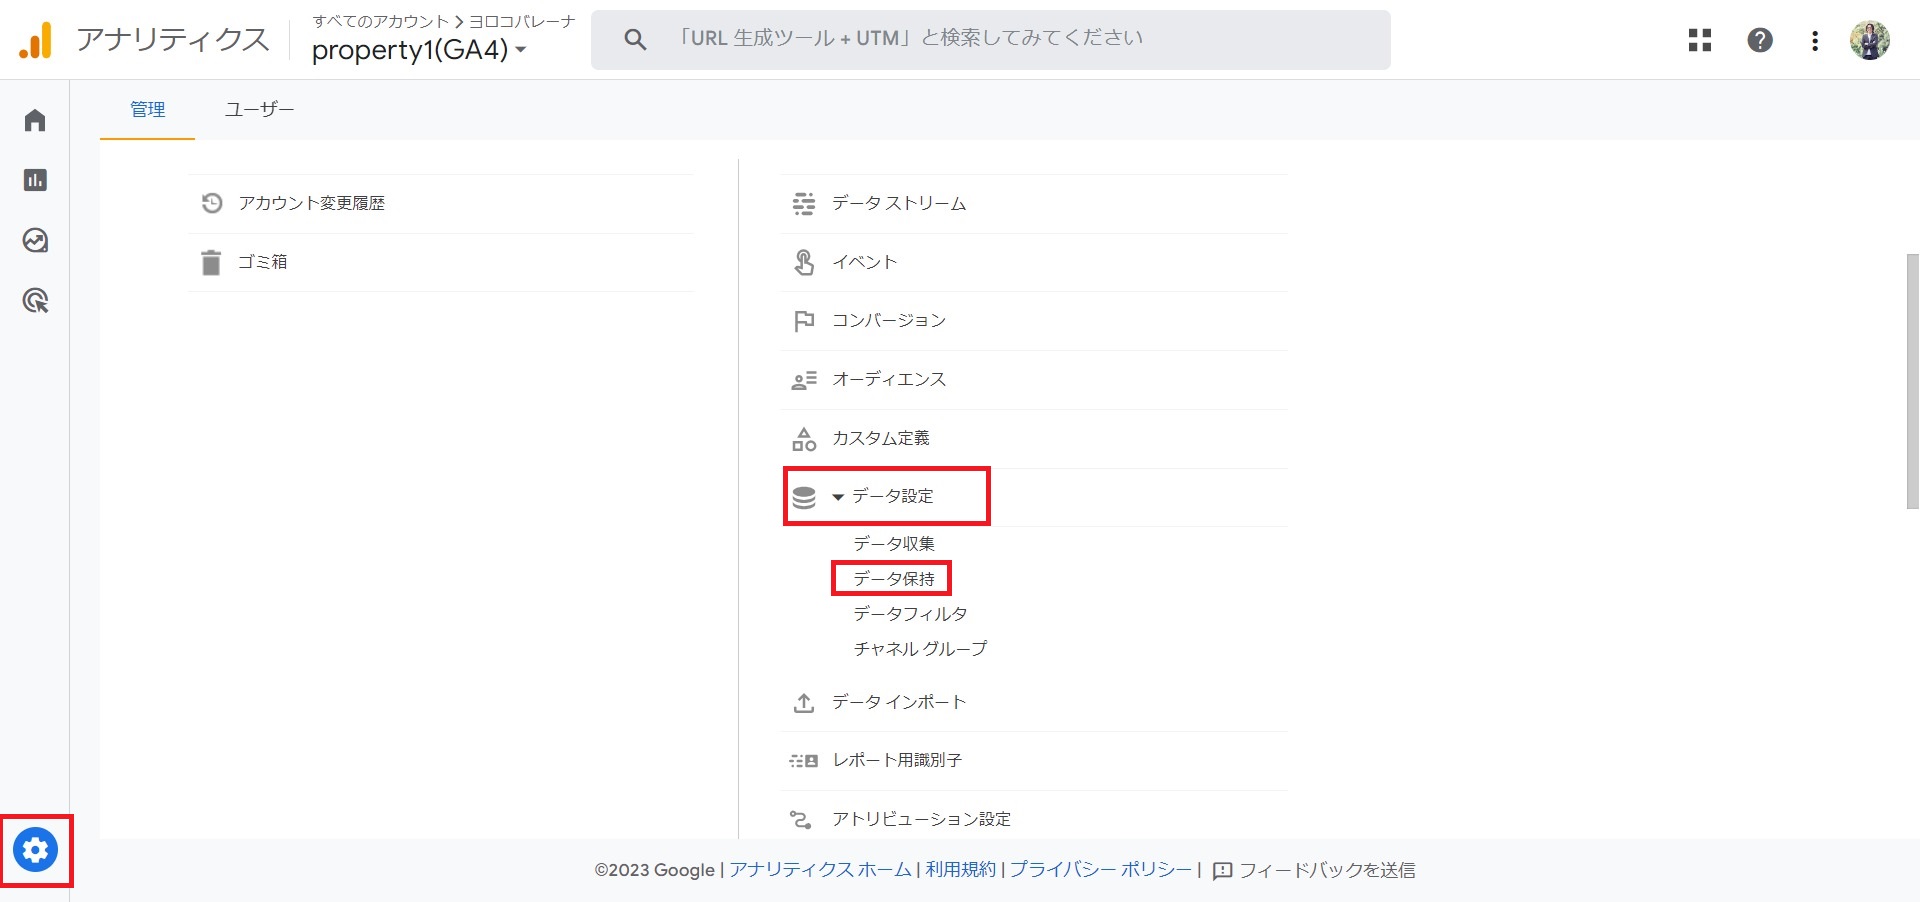Screen dimensions: 1920x902
Task: Collapse the データ設定 section
Action: 838,496
